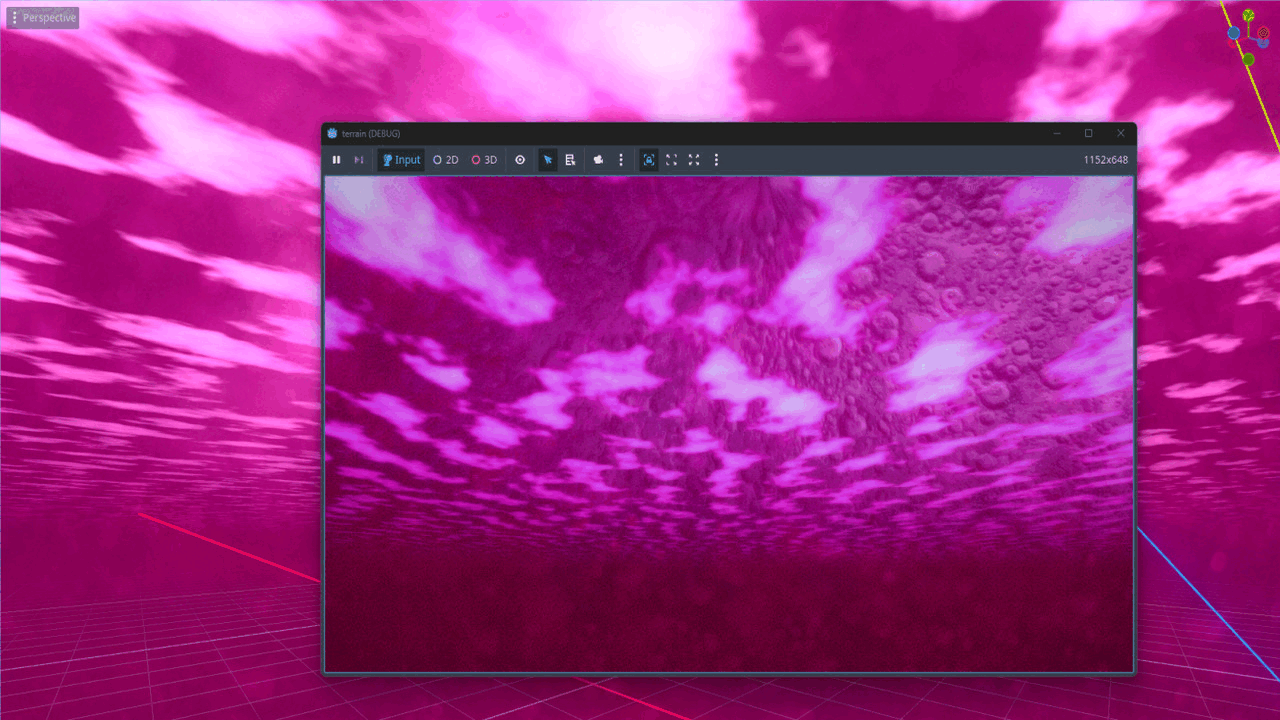Click the top green Y axis gizmo handle
1280x720 pixels.
(x=1248, y=15)
